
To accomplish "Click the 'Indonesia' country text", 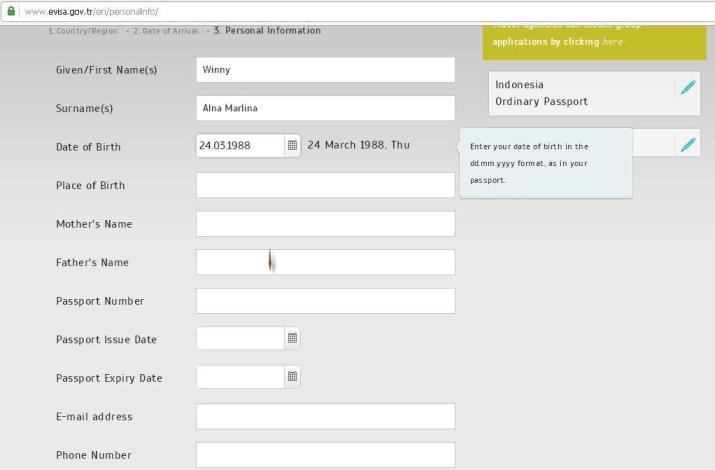I will pyautogui.click(x=519, y=85).
